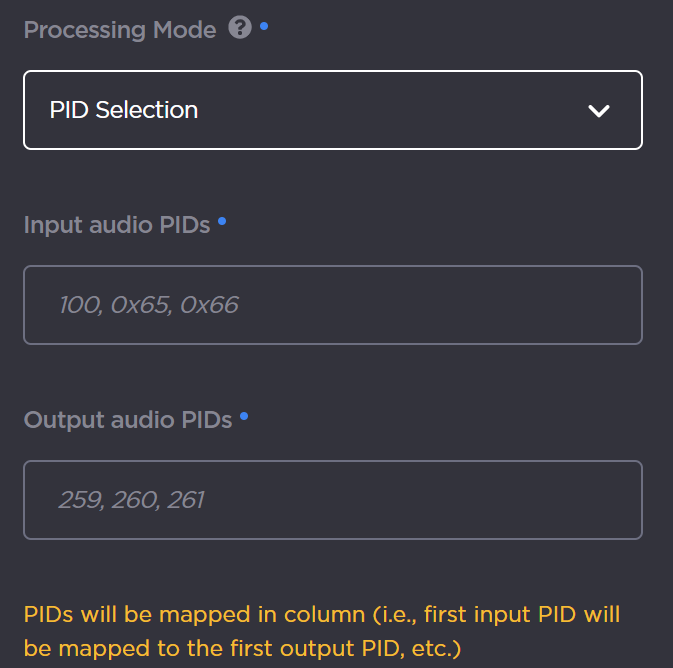
Task: Click the Processing Mode label
Action: tap(120, 30)
